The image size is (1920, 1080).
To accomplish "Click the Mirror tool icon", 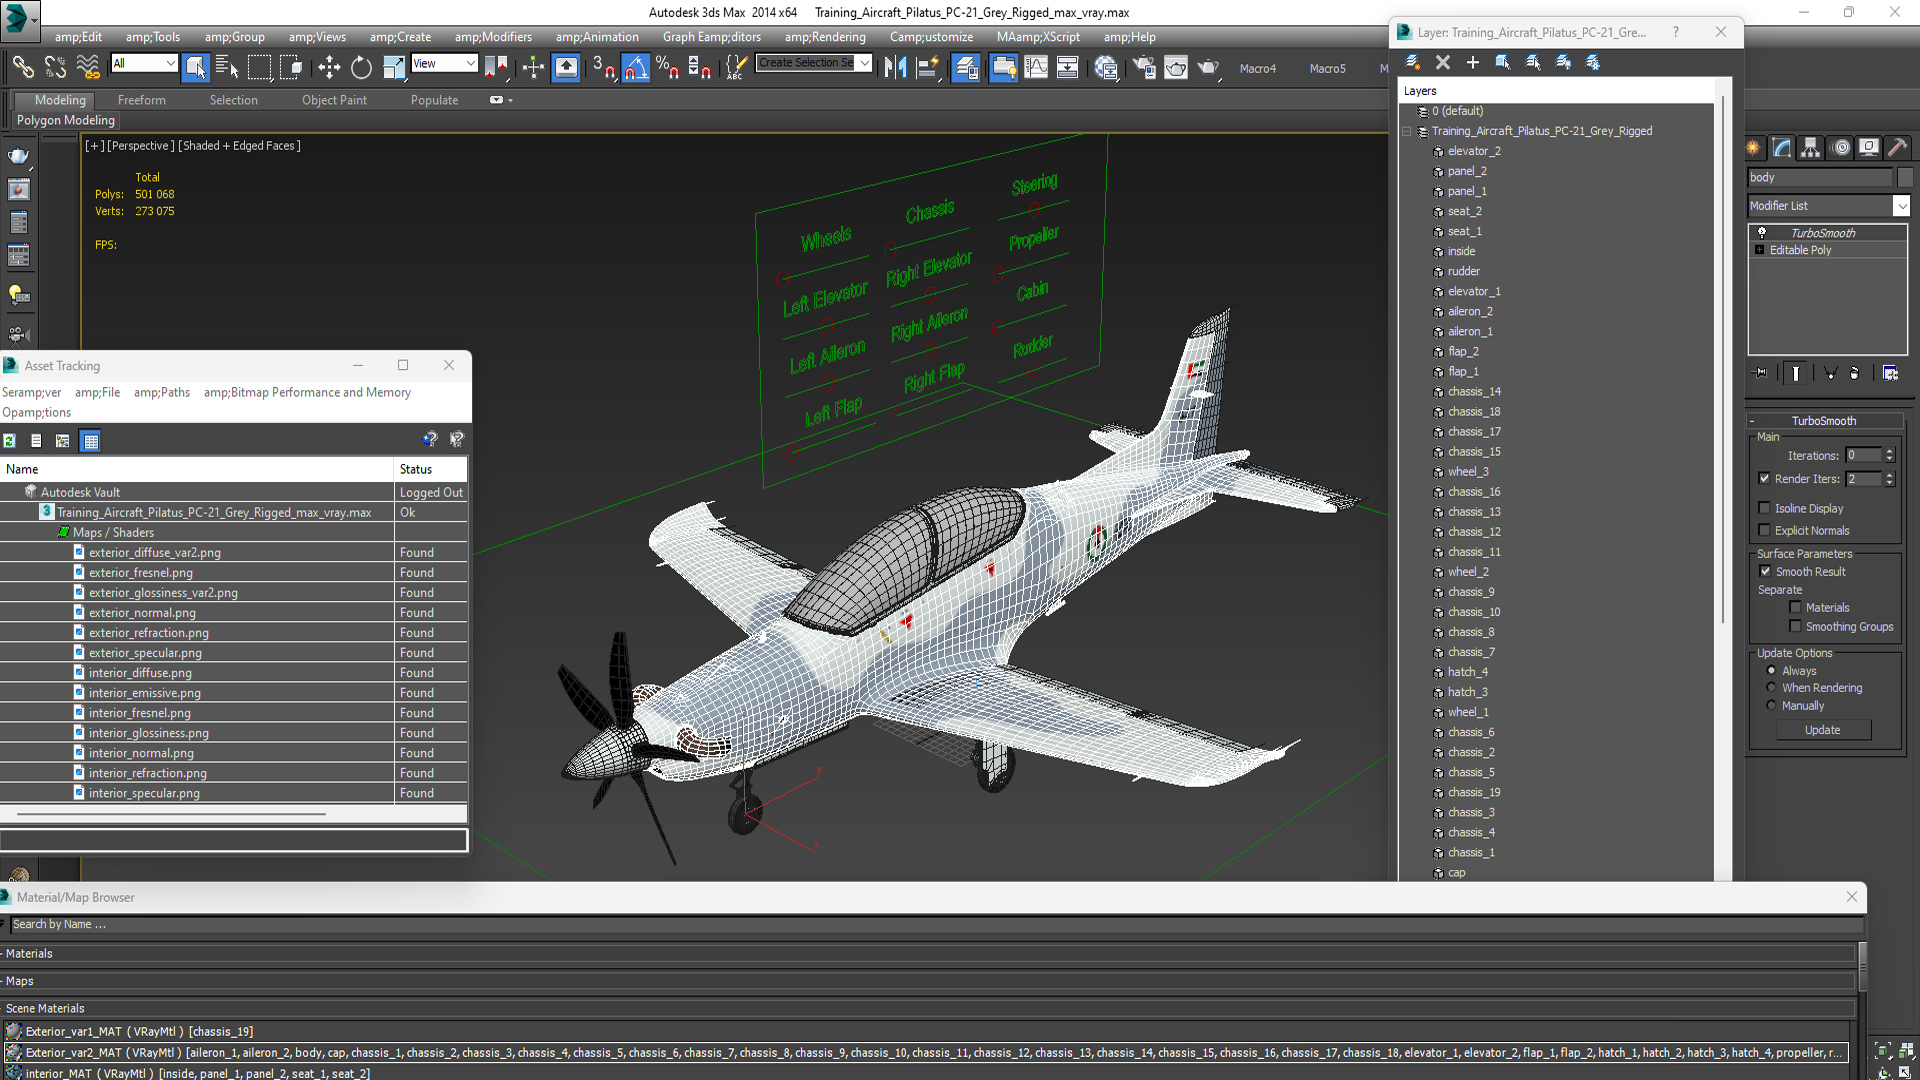I will pos(895,67).
